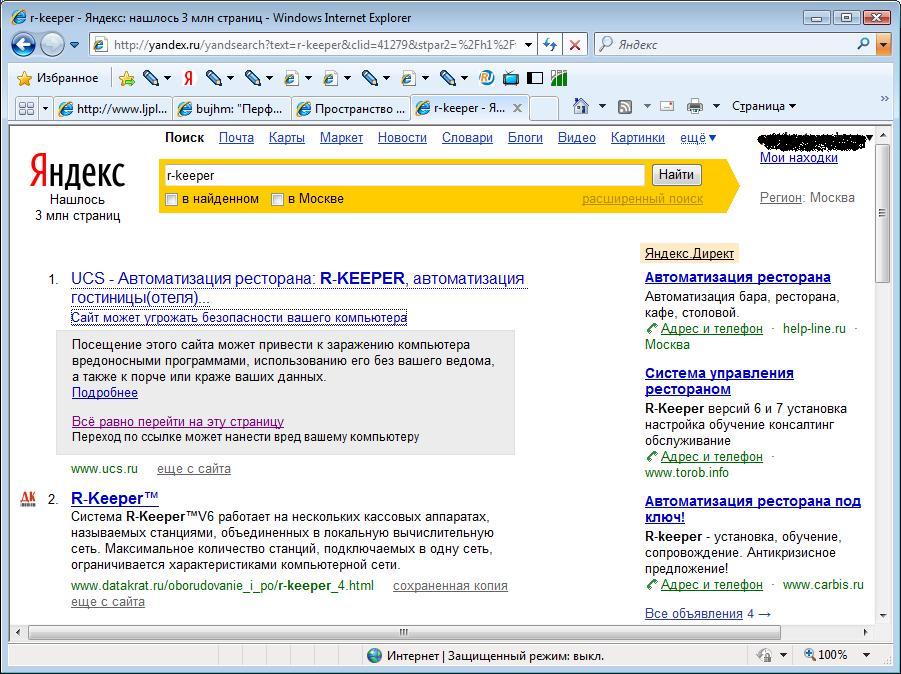Open the dropdown arrow beside RSS icon
The image size is (901, 674).
point(647,106)
